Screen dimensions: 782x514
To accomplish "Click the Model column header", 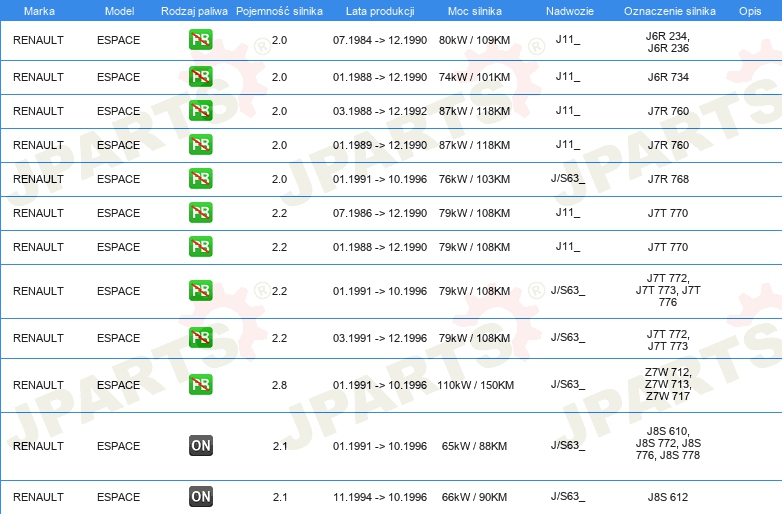I will (119, 11).
